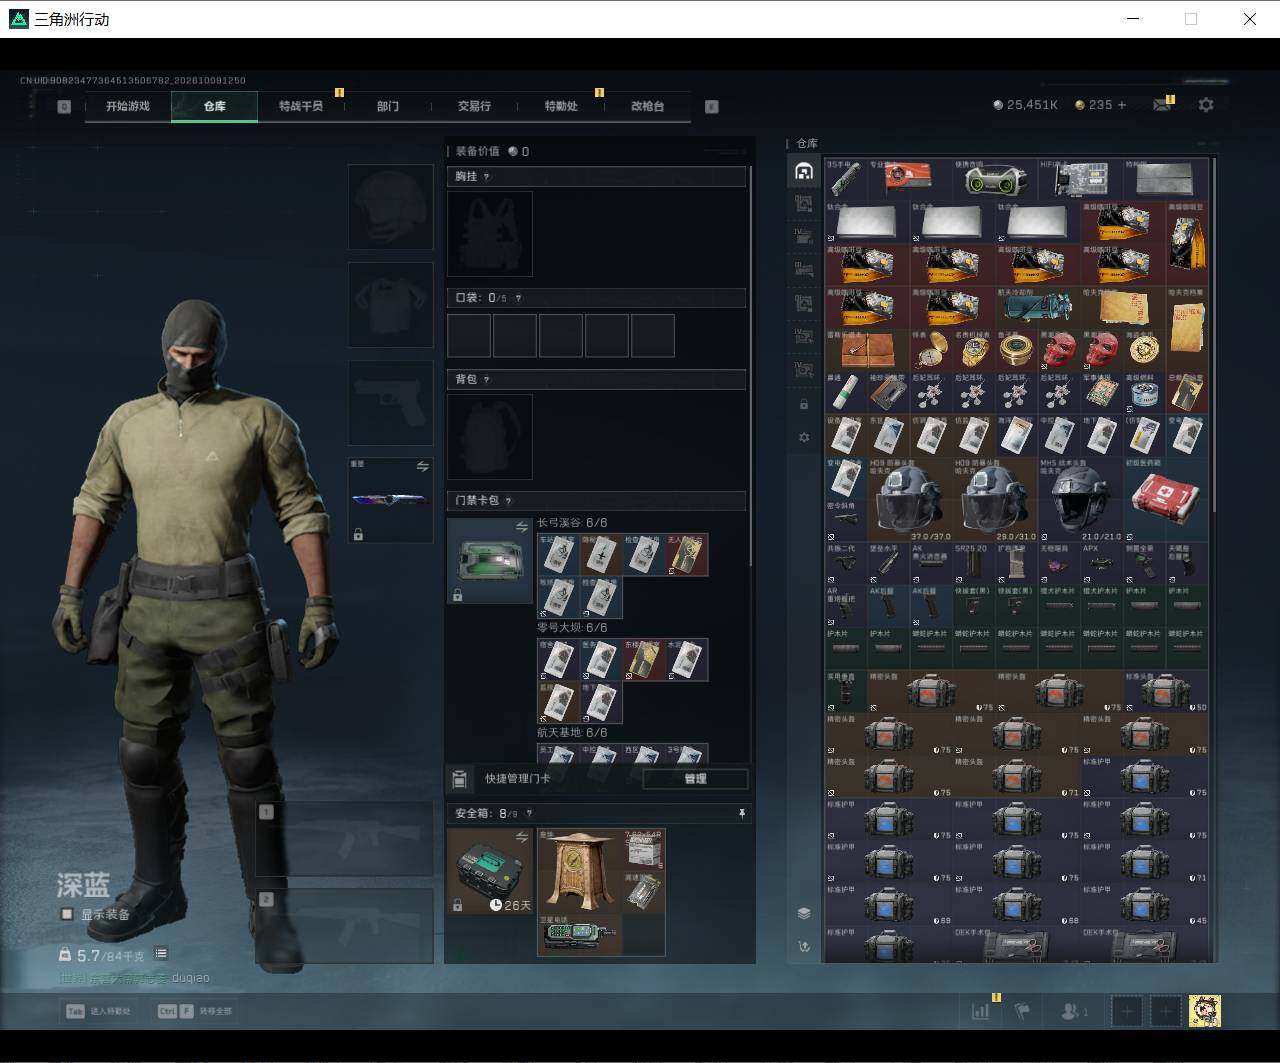This screenshot has height=1063, width=1280.
Task: Open the 交易行 tab
Action: [474, 106]
